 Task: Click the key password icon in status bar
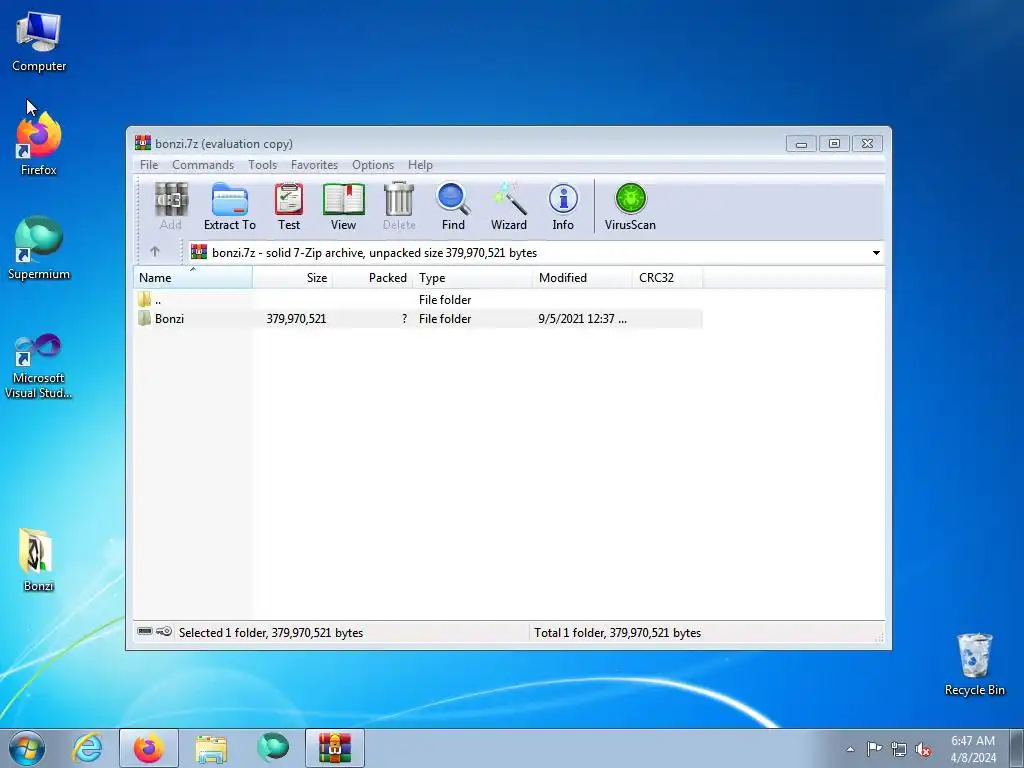click(164, 632)
